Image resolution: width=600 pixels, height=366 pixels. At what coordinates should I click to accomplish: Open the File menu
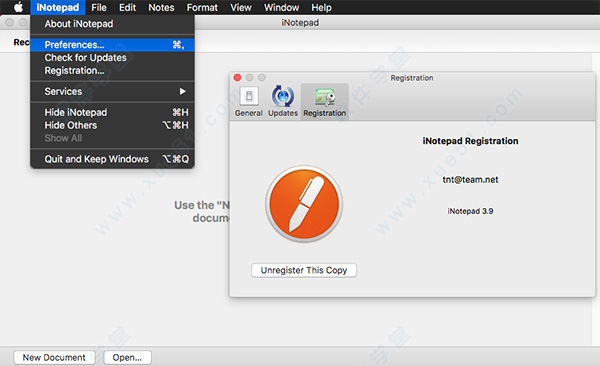99,7
